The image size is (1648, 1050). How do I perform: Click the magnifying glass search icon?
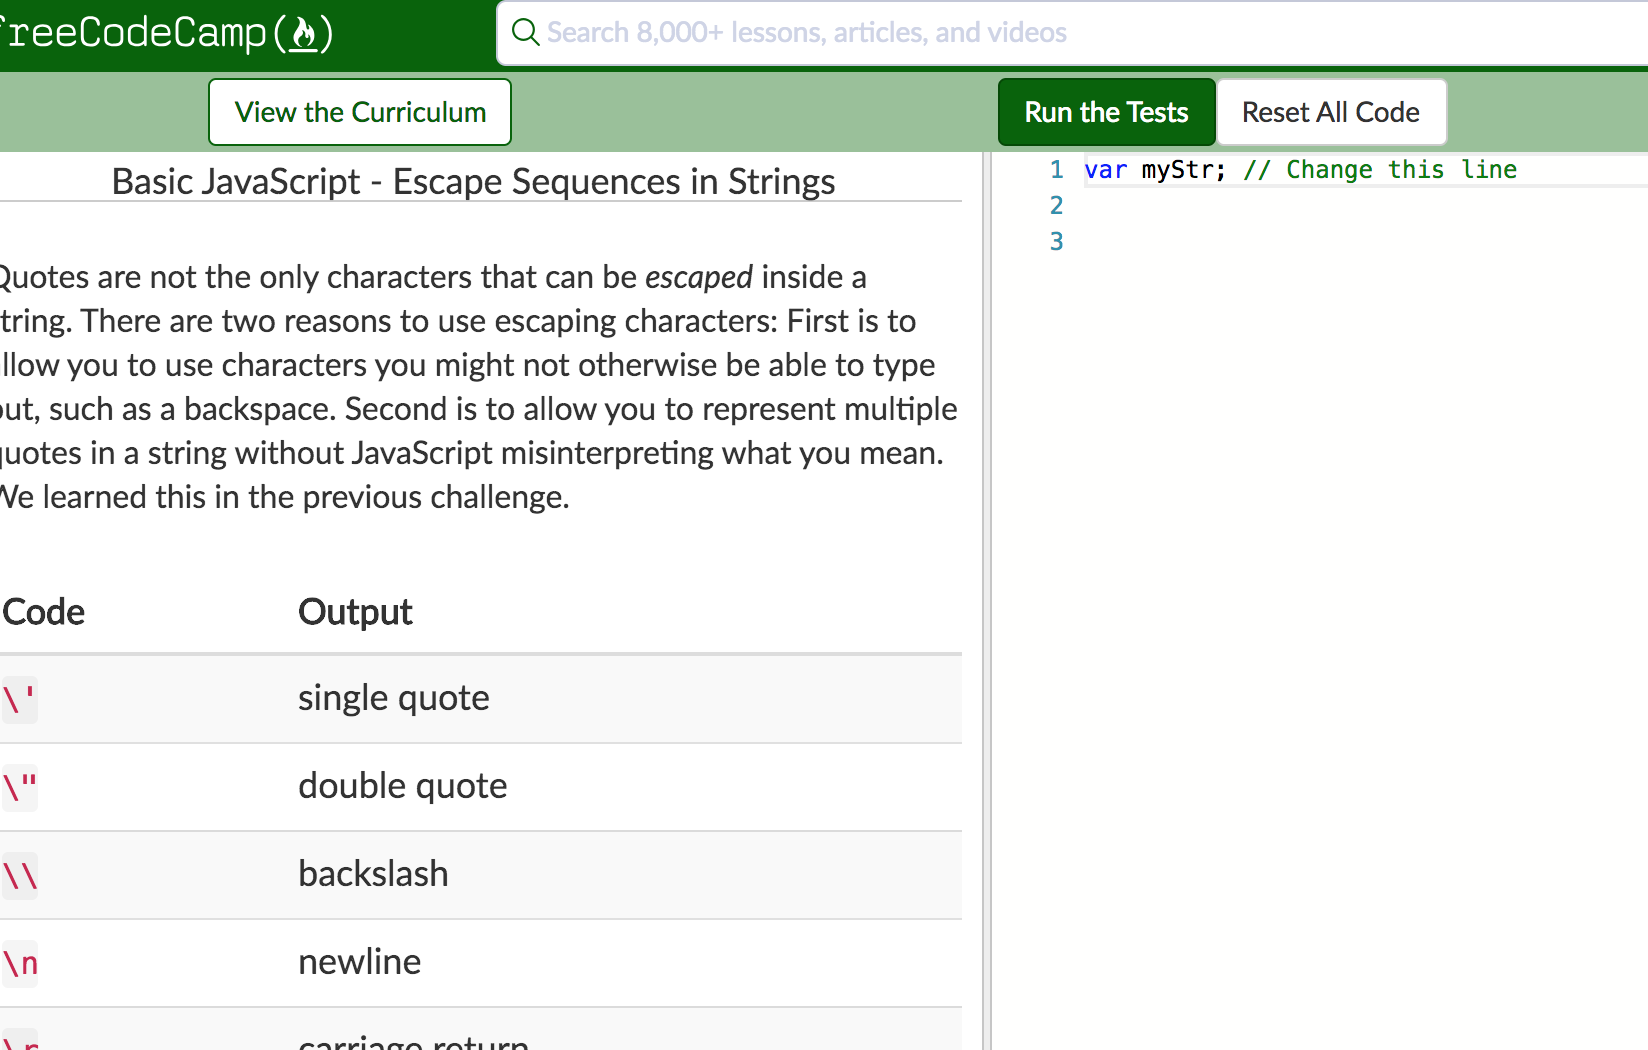(525, 32)
